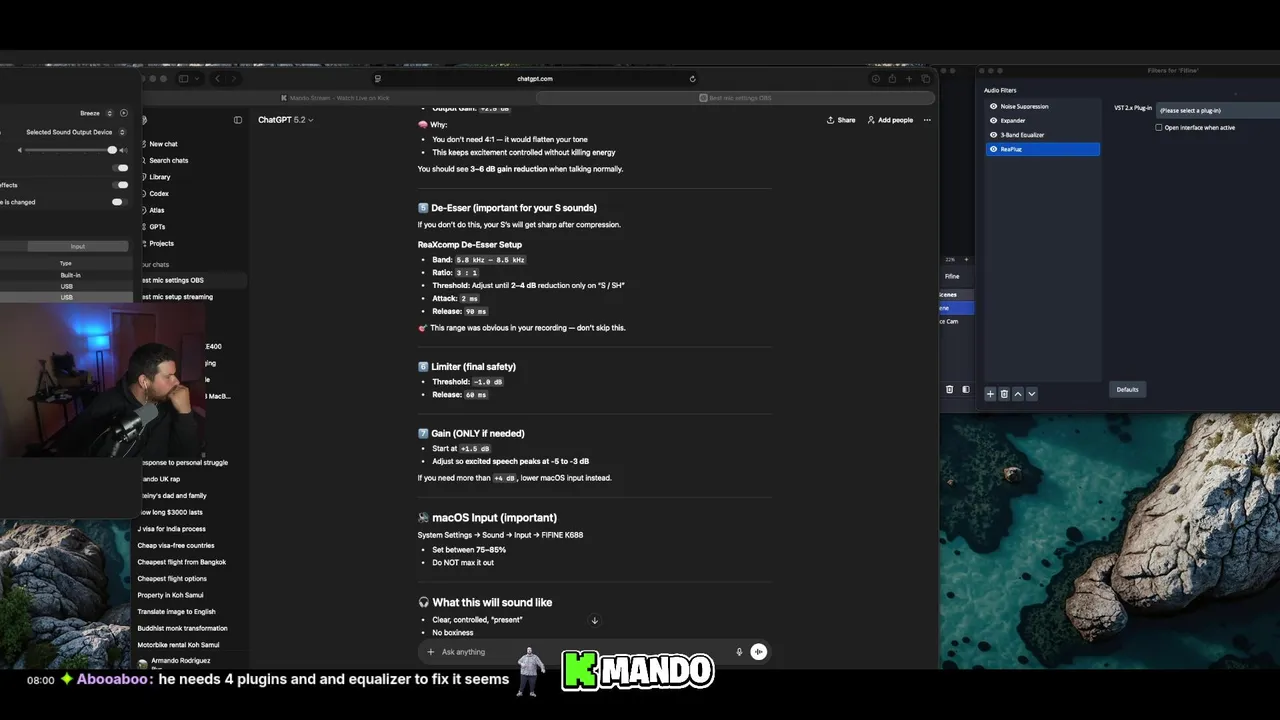Open Safari sidebar dropdown chevron
Screen dimensions: 1280x720
point(195,78)
